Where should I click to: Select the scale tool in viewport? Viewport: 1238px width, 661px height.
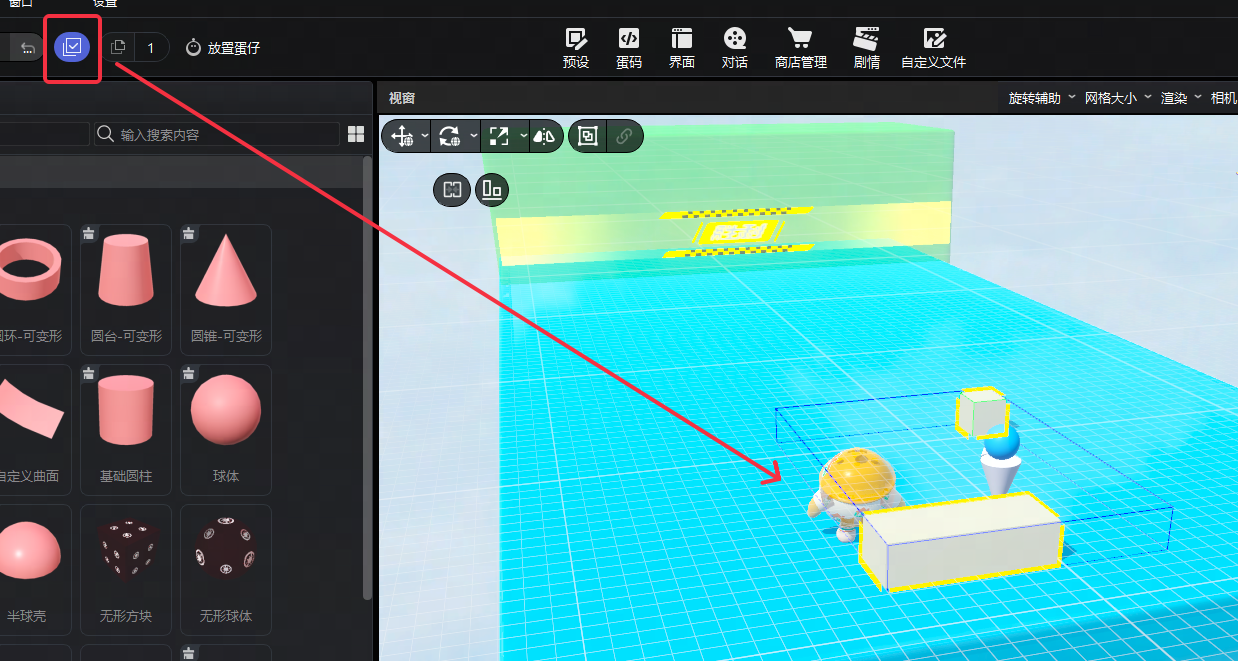click(498, 136)
